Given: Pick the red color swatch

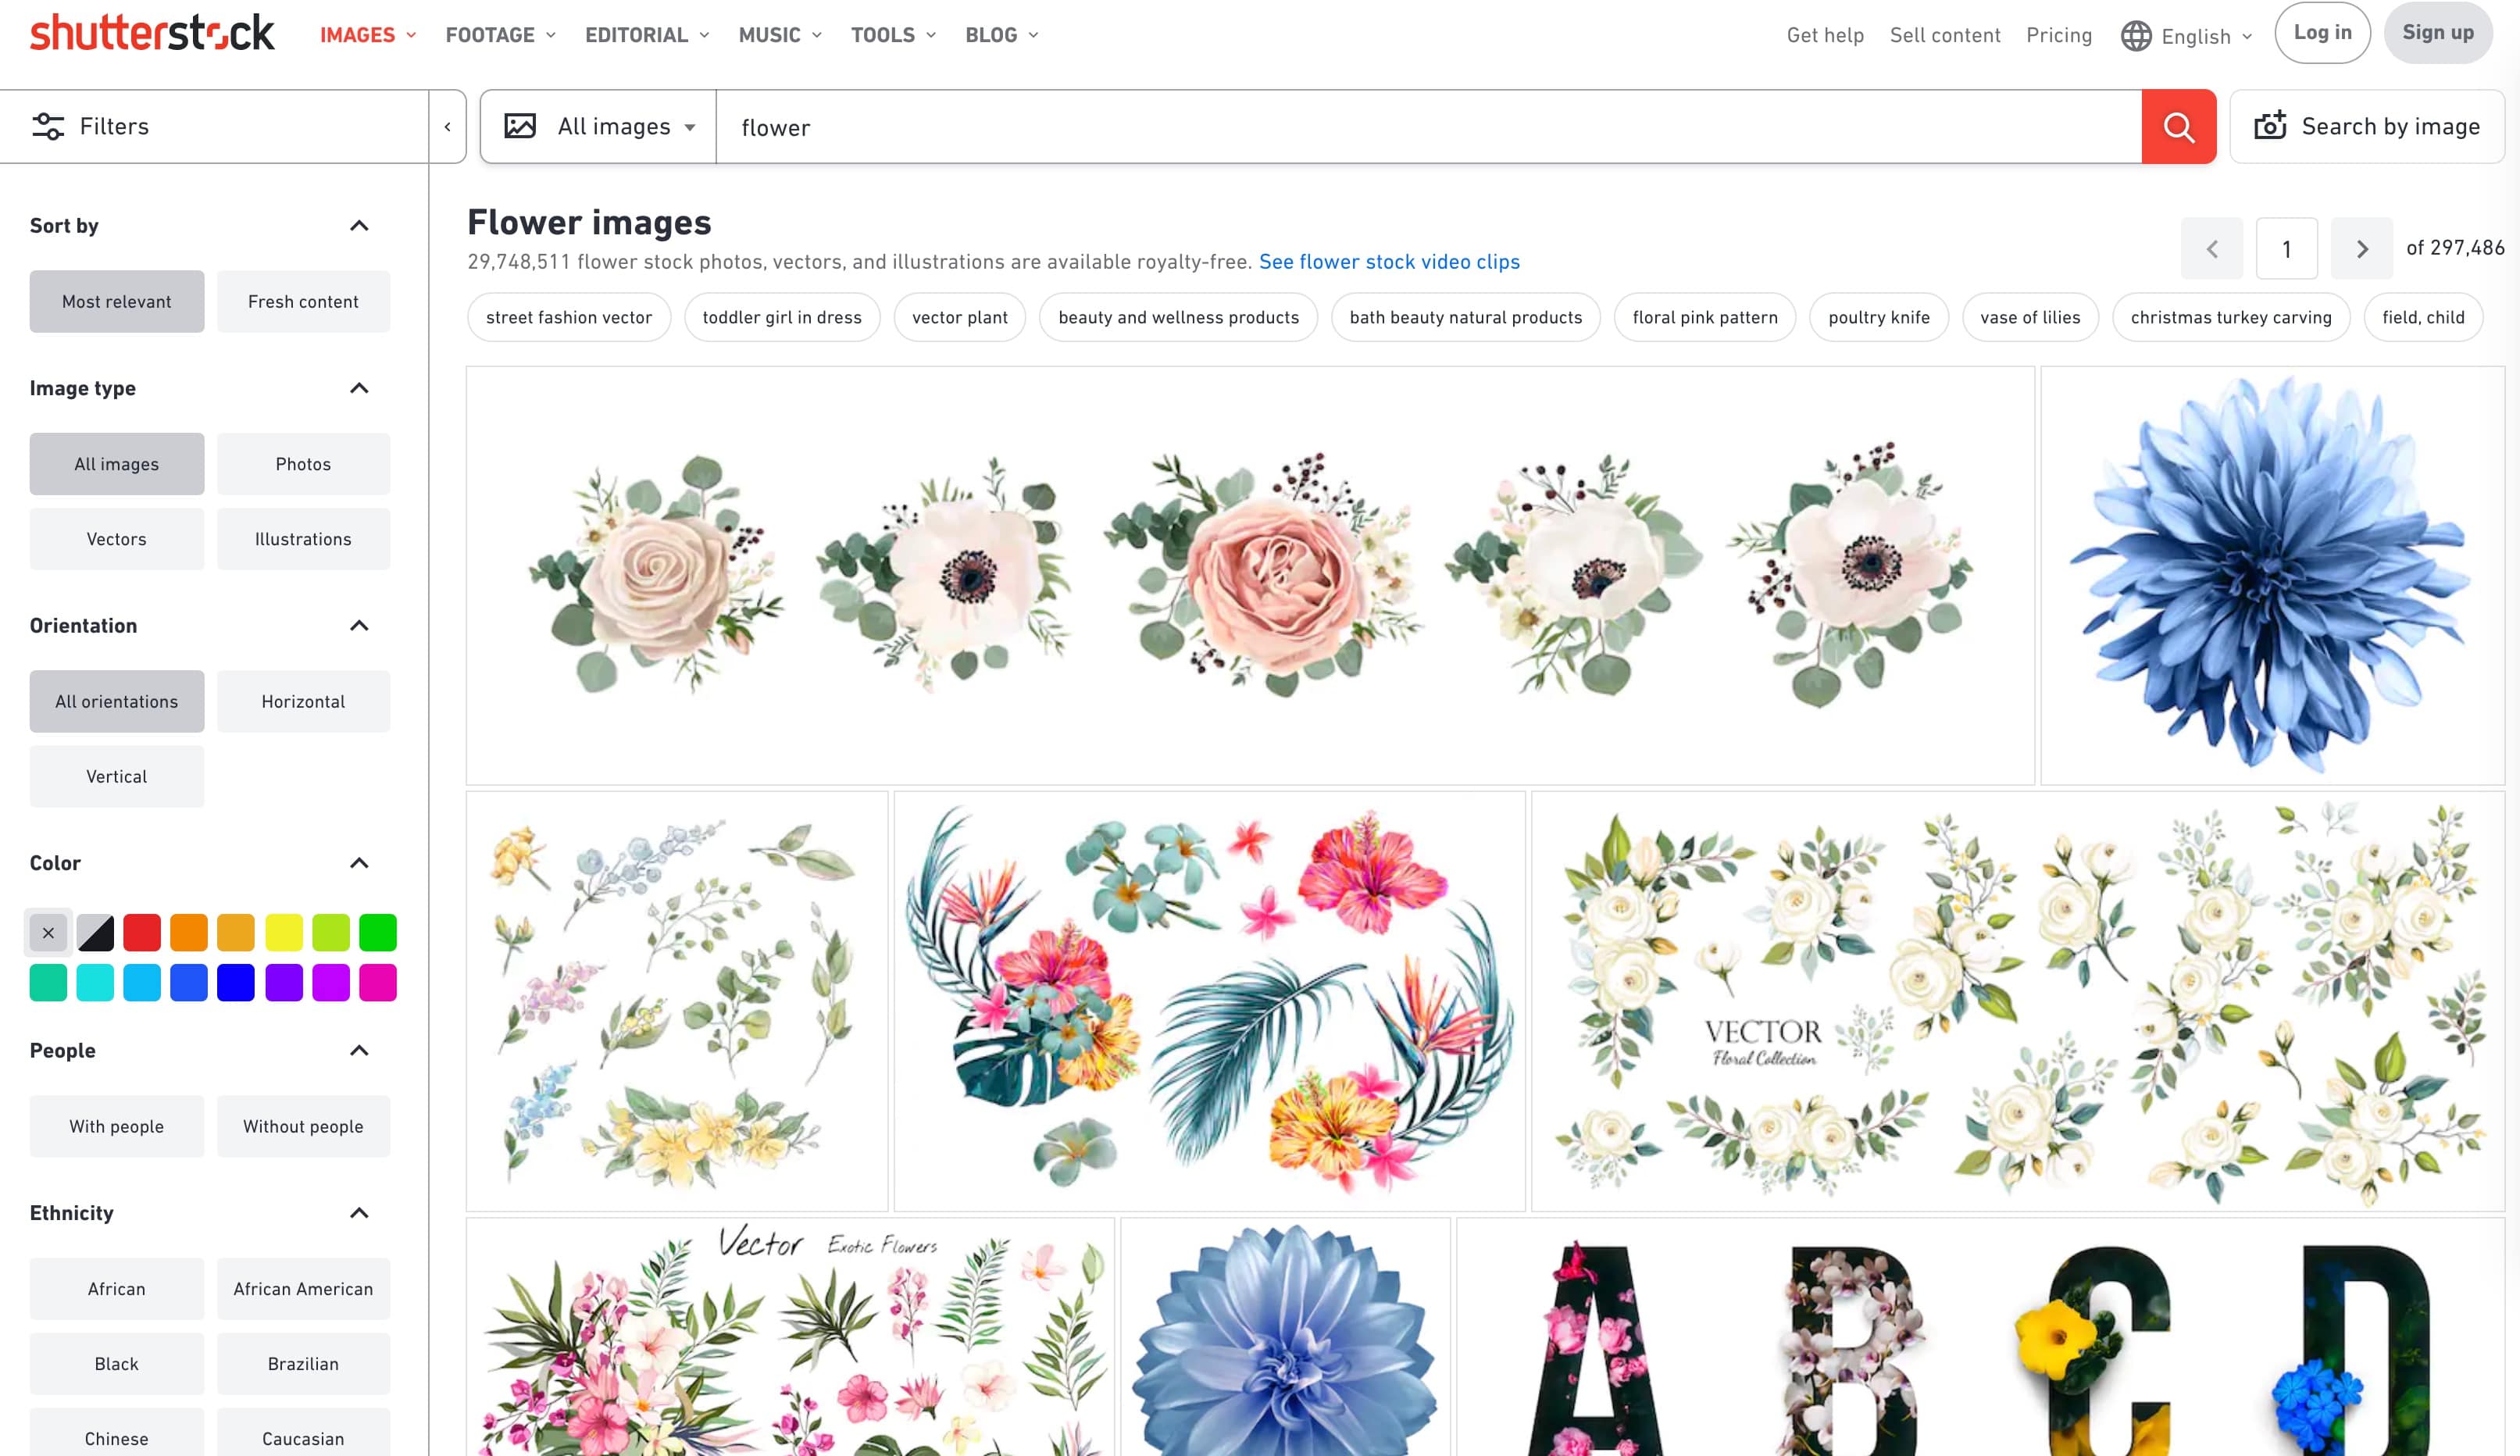Looking at the screenshot, I should (142, 933).
